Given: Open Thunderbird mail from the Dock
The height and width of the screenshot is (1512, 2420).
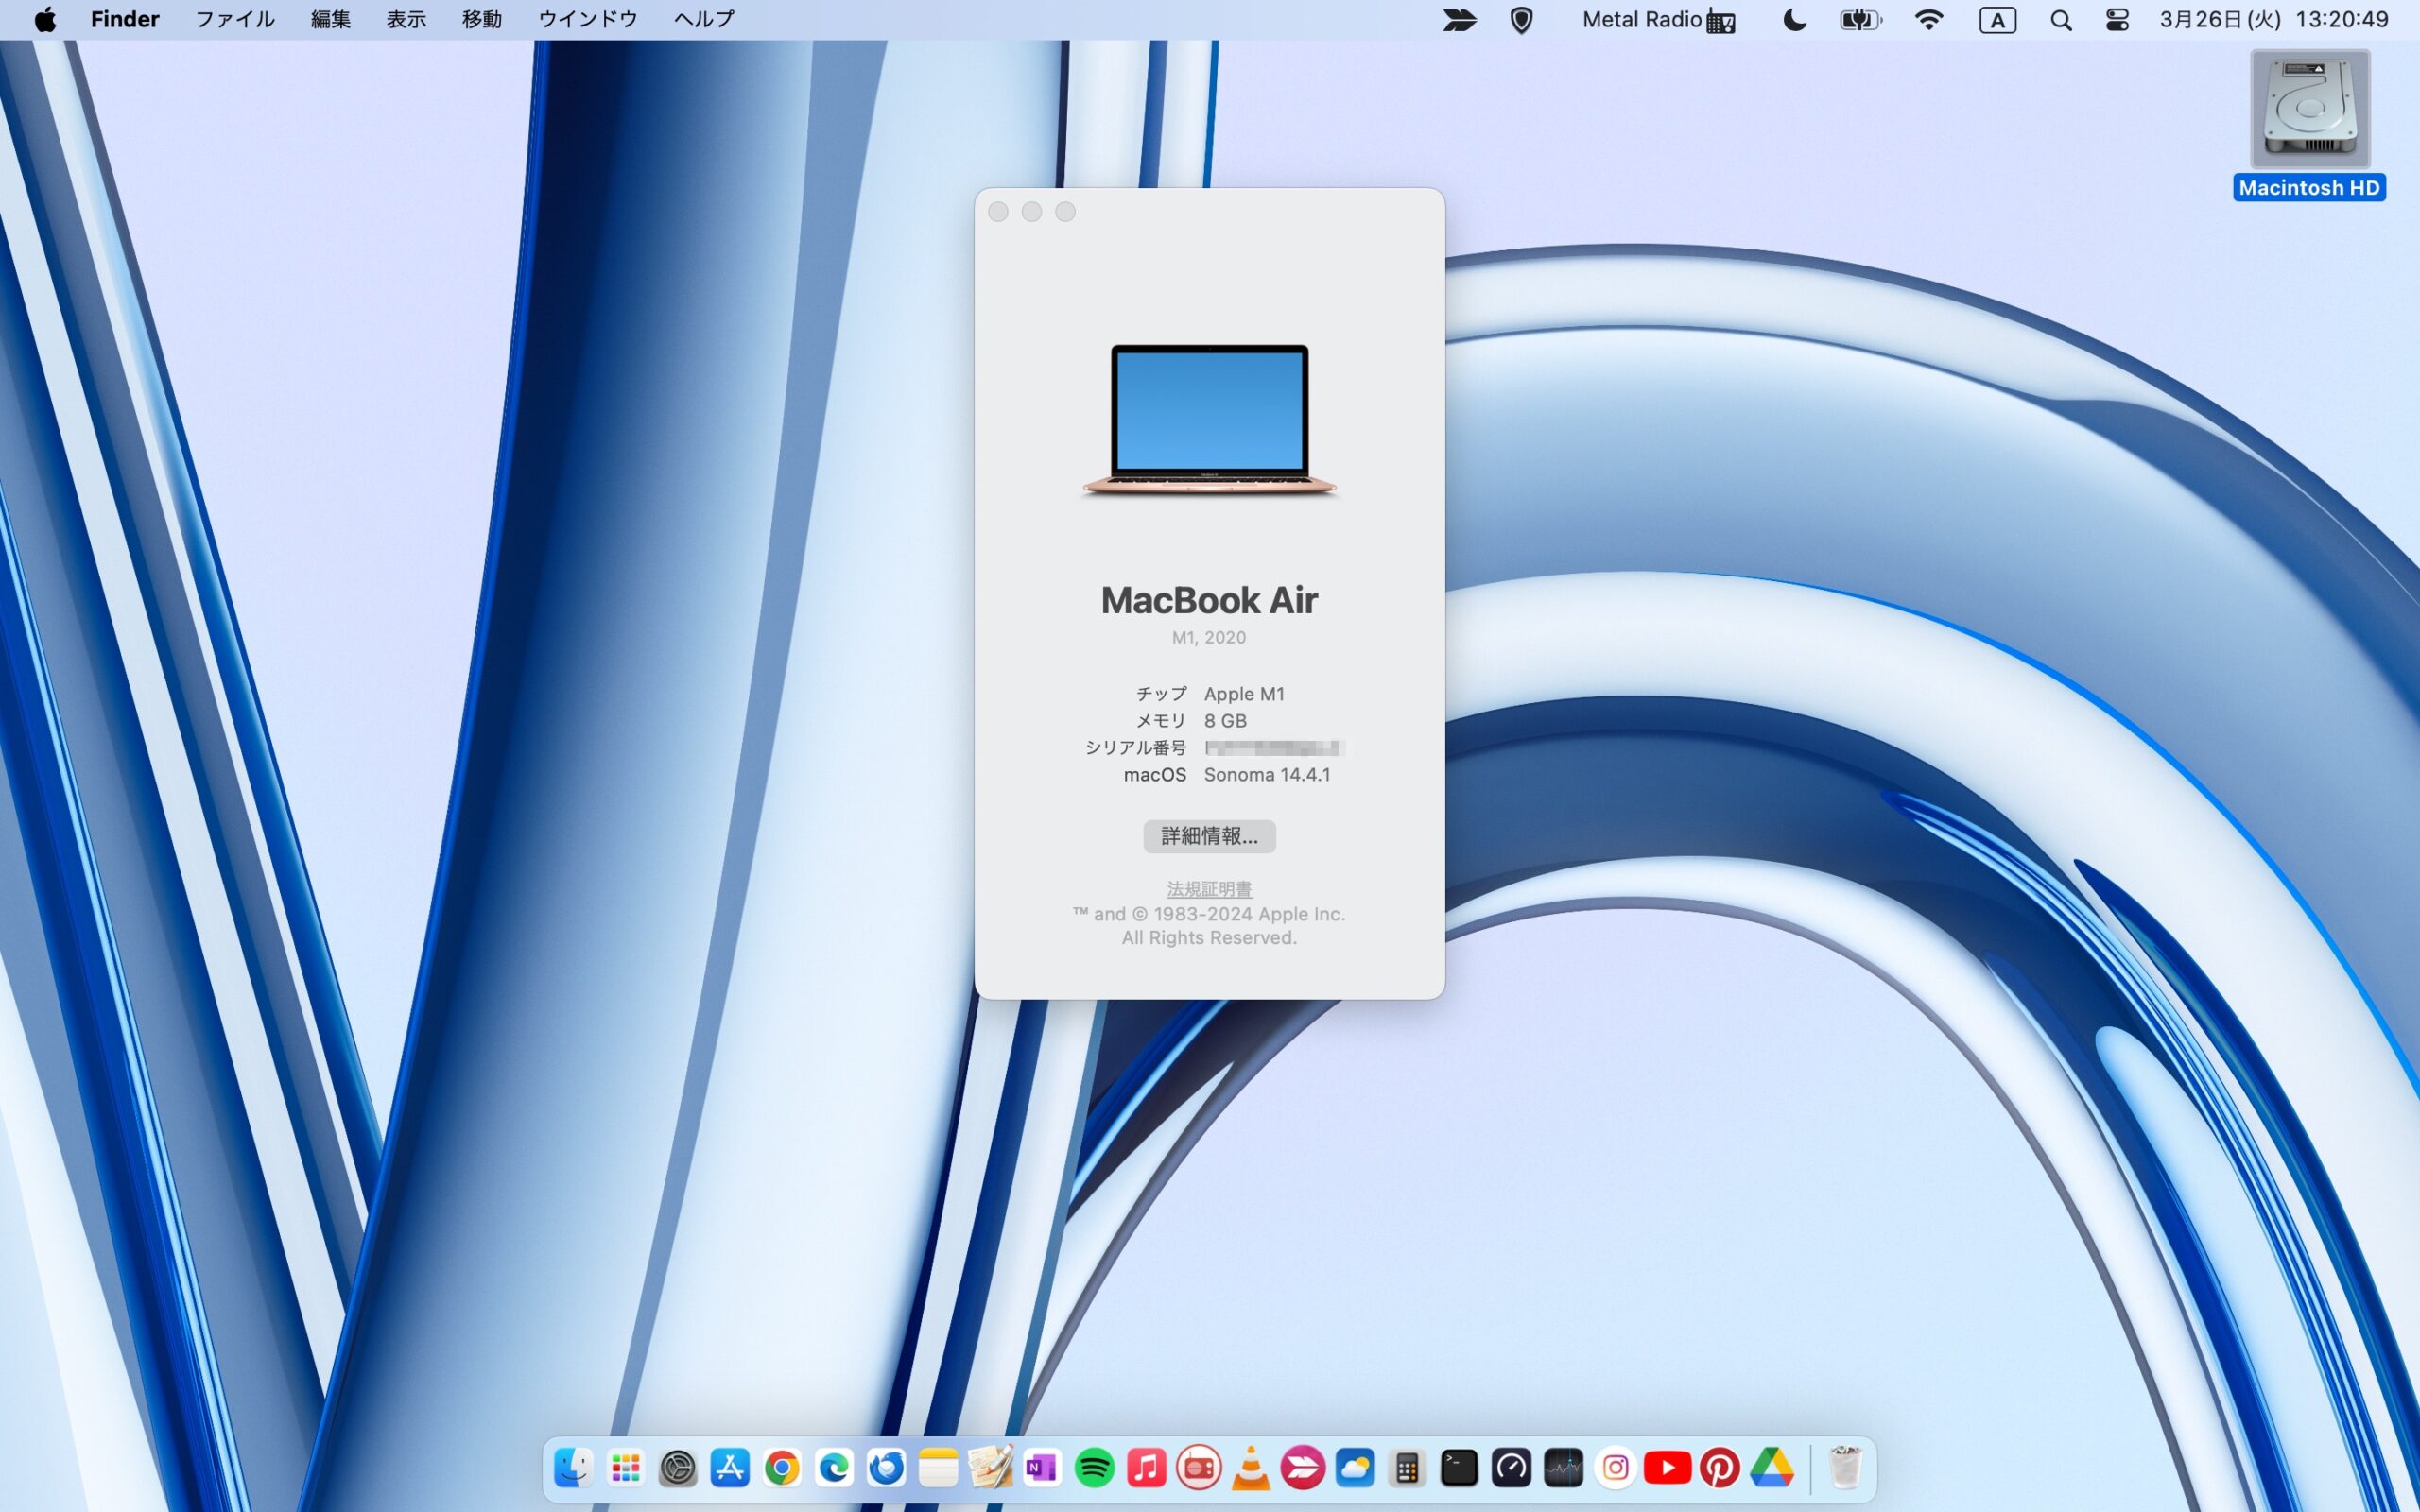Looking at the screenshot, I should (x=886, y=1468).
